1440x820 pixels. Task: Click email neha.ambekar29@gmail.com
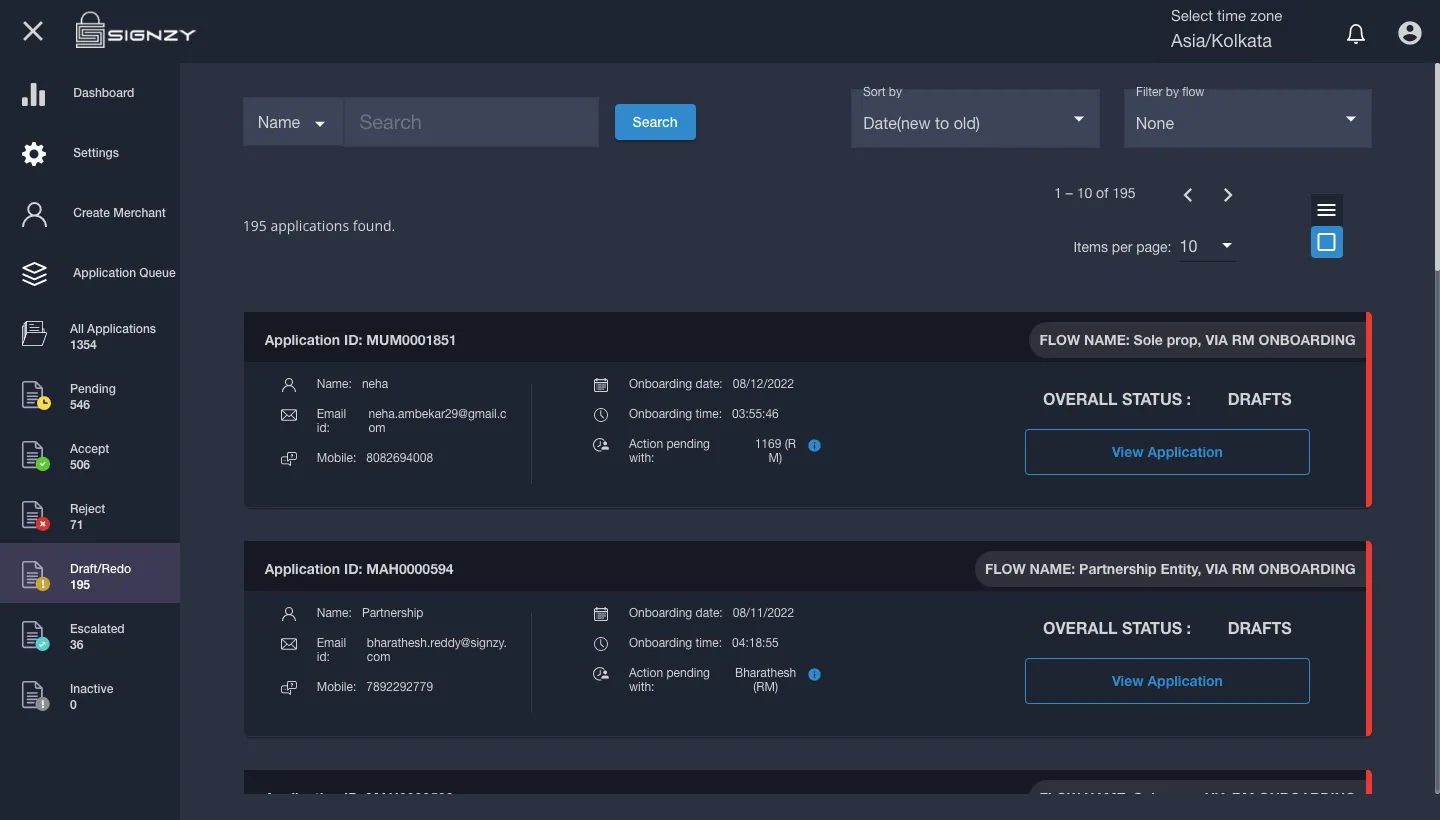pos(437,421)
